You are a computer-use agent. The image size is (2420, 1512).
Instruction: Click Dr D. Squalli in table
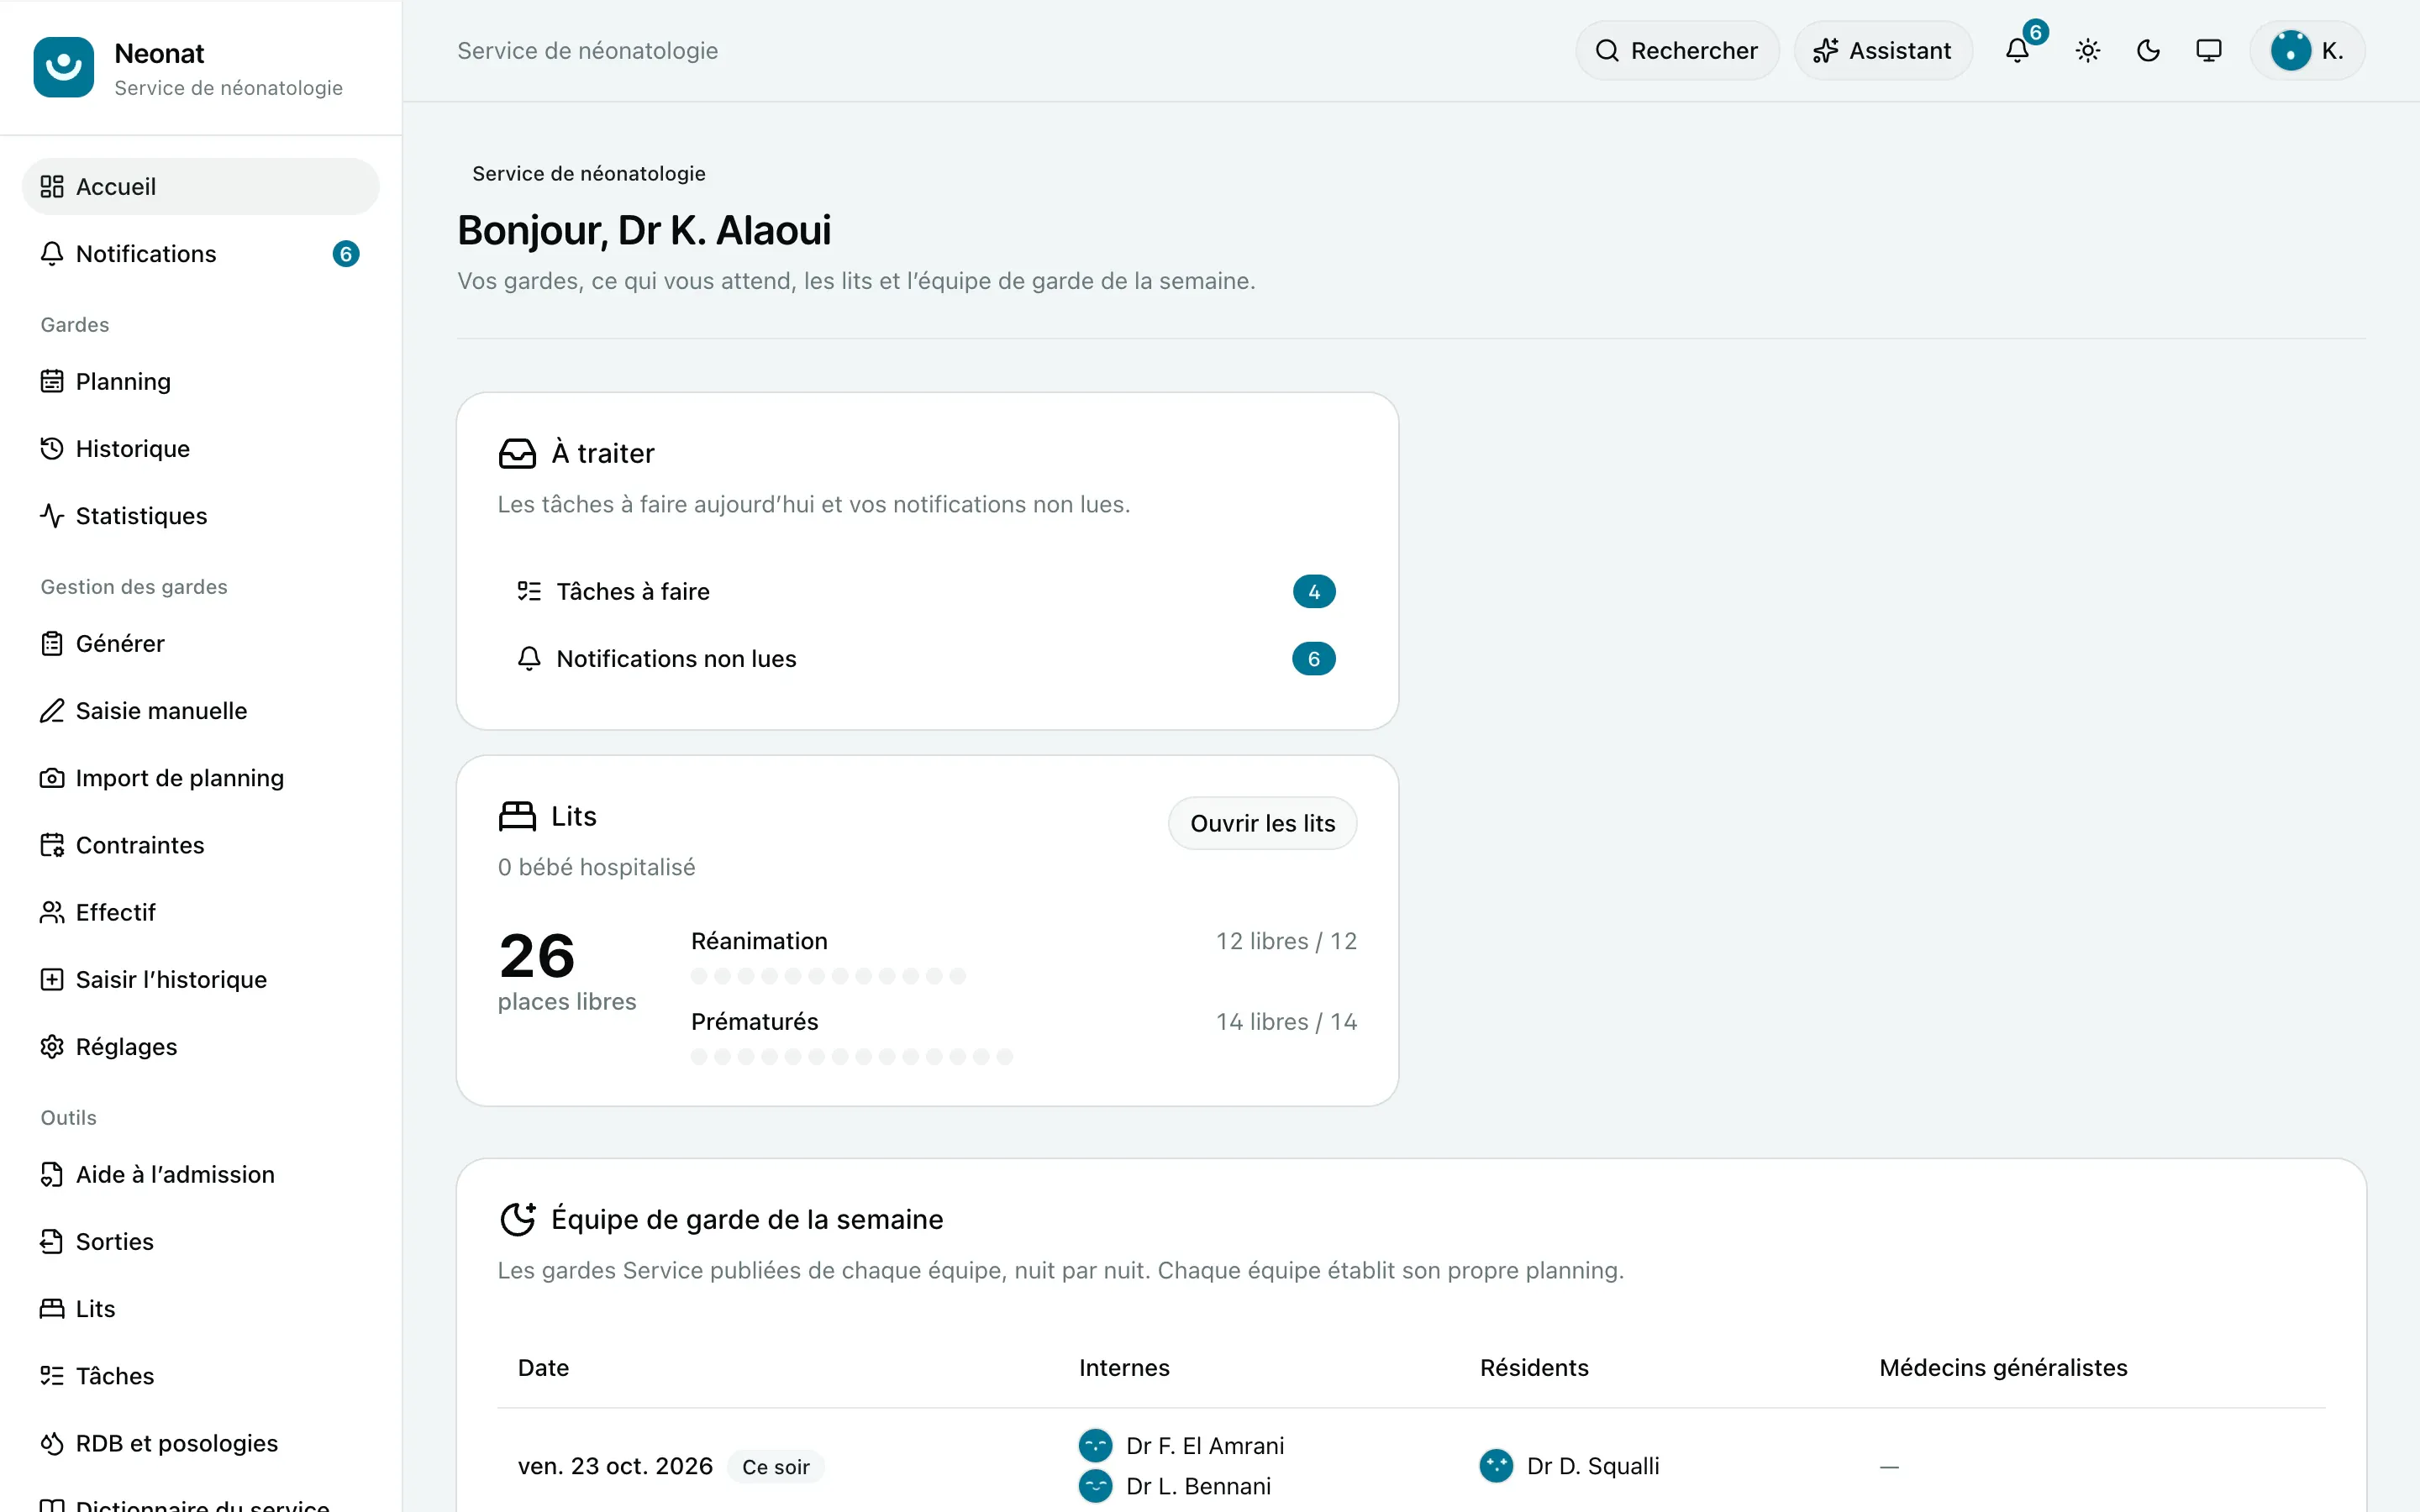click(1570, 1466)
